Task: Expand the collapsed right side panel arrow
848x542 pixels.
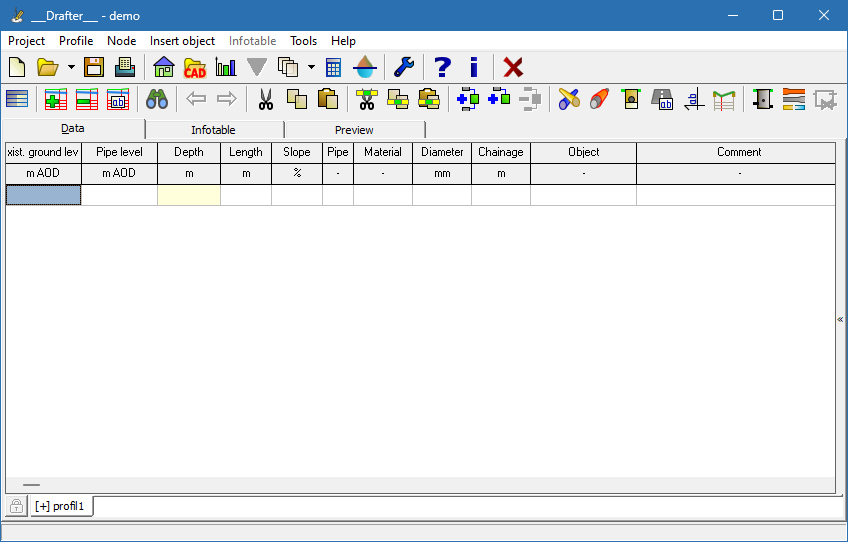Action: [x=840, y=319]
